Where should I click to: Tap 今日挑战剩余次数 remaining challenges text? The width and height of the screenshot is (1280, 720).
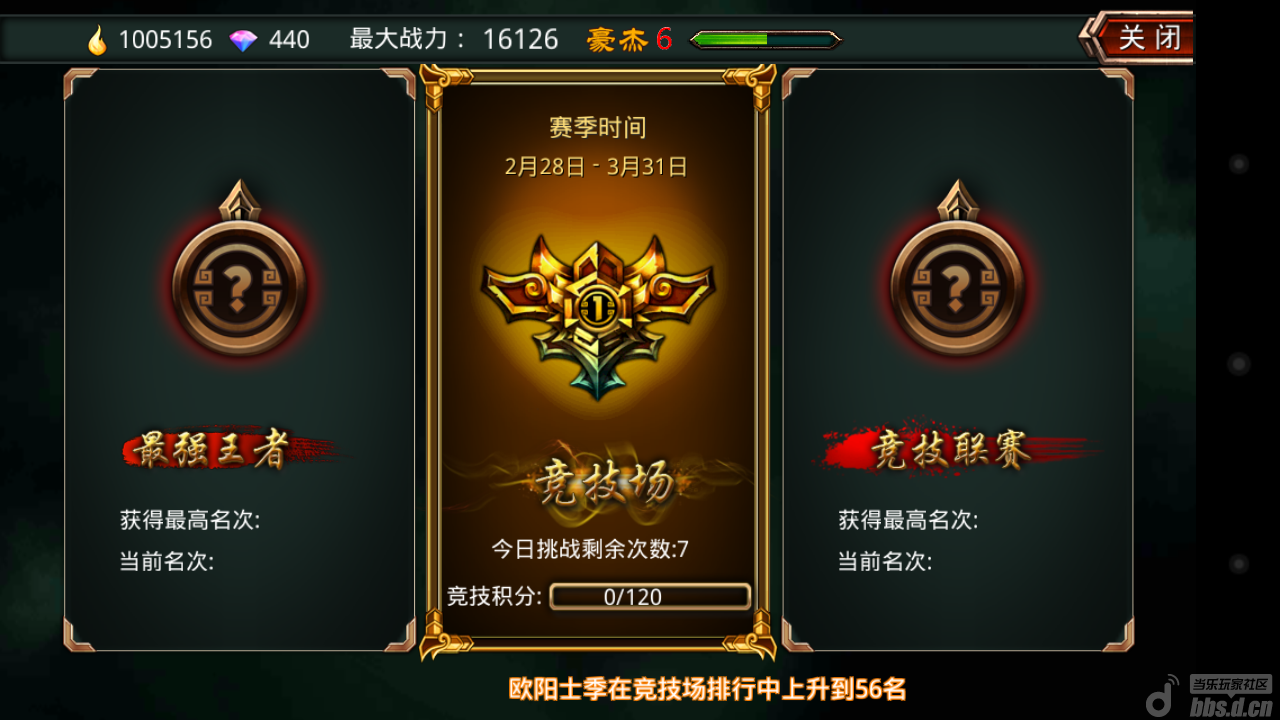point(590,549)
